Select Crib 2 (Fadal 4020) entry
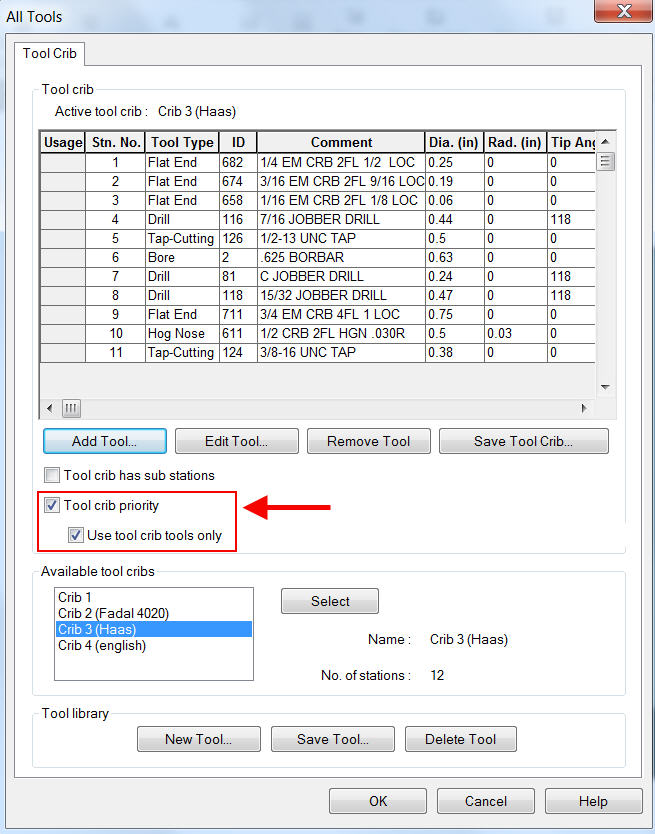655x834 pixels. 154,613
